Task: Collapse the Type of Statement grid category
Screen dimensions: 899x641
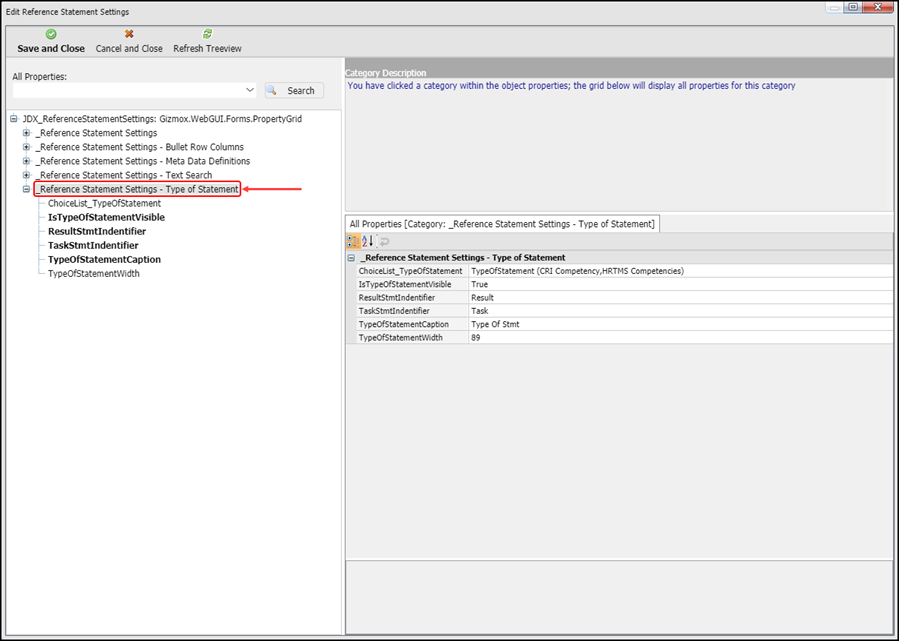Action: click(x=352, y=258)
